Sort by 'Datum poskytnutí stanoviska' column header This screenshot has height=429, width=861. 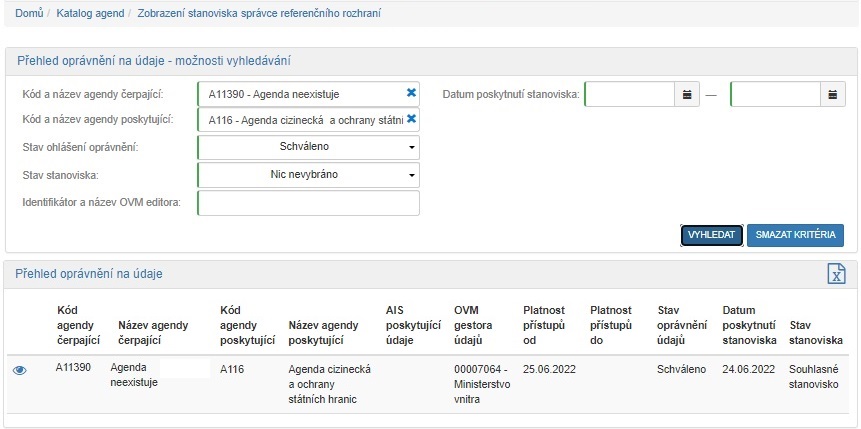(749, 325)
